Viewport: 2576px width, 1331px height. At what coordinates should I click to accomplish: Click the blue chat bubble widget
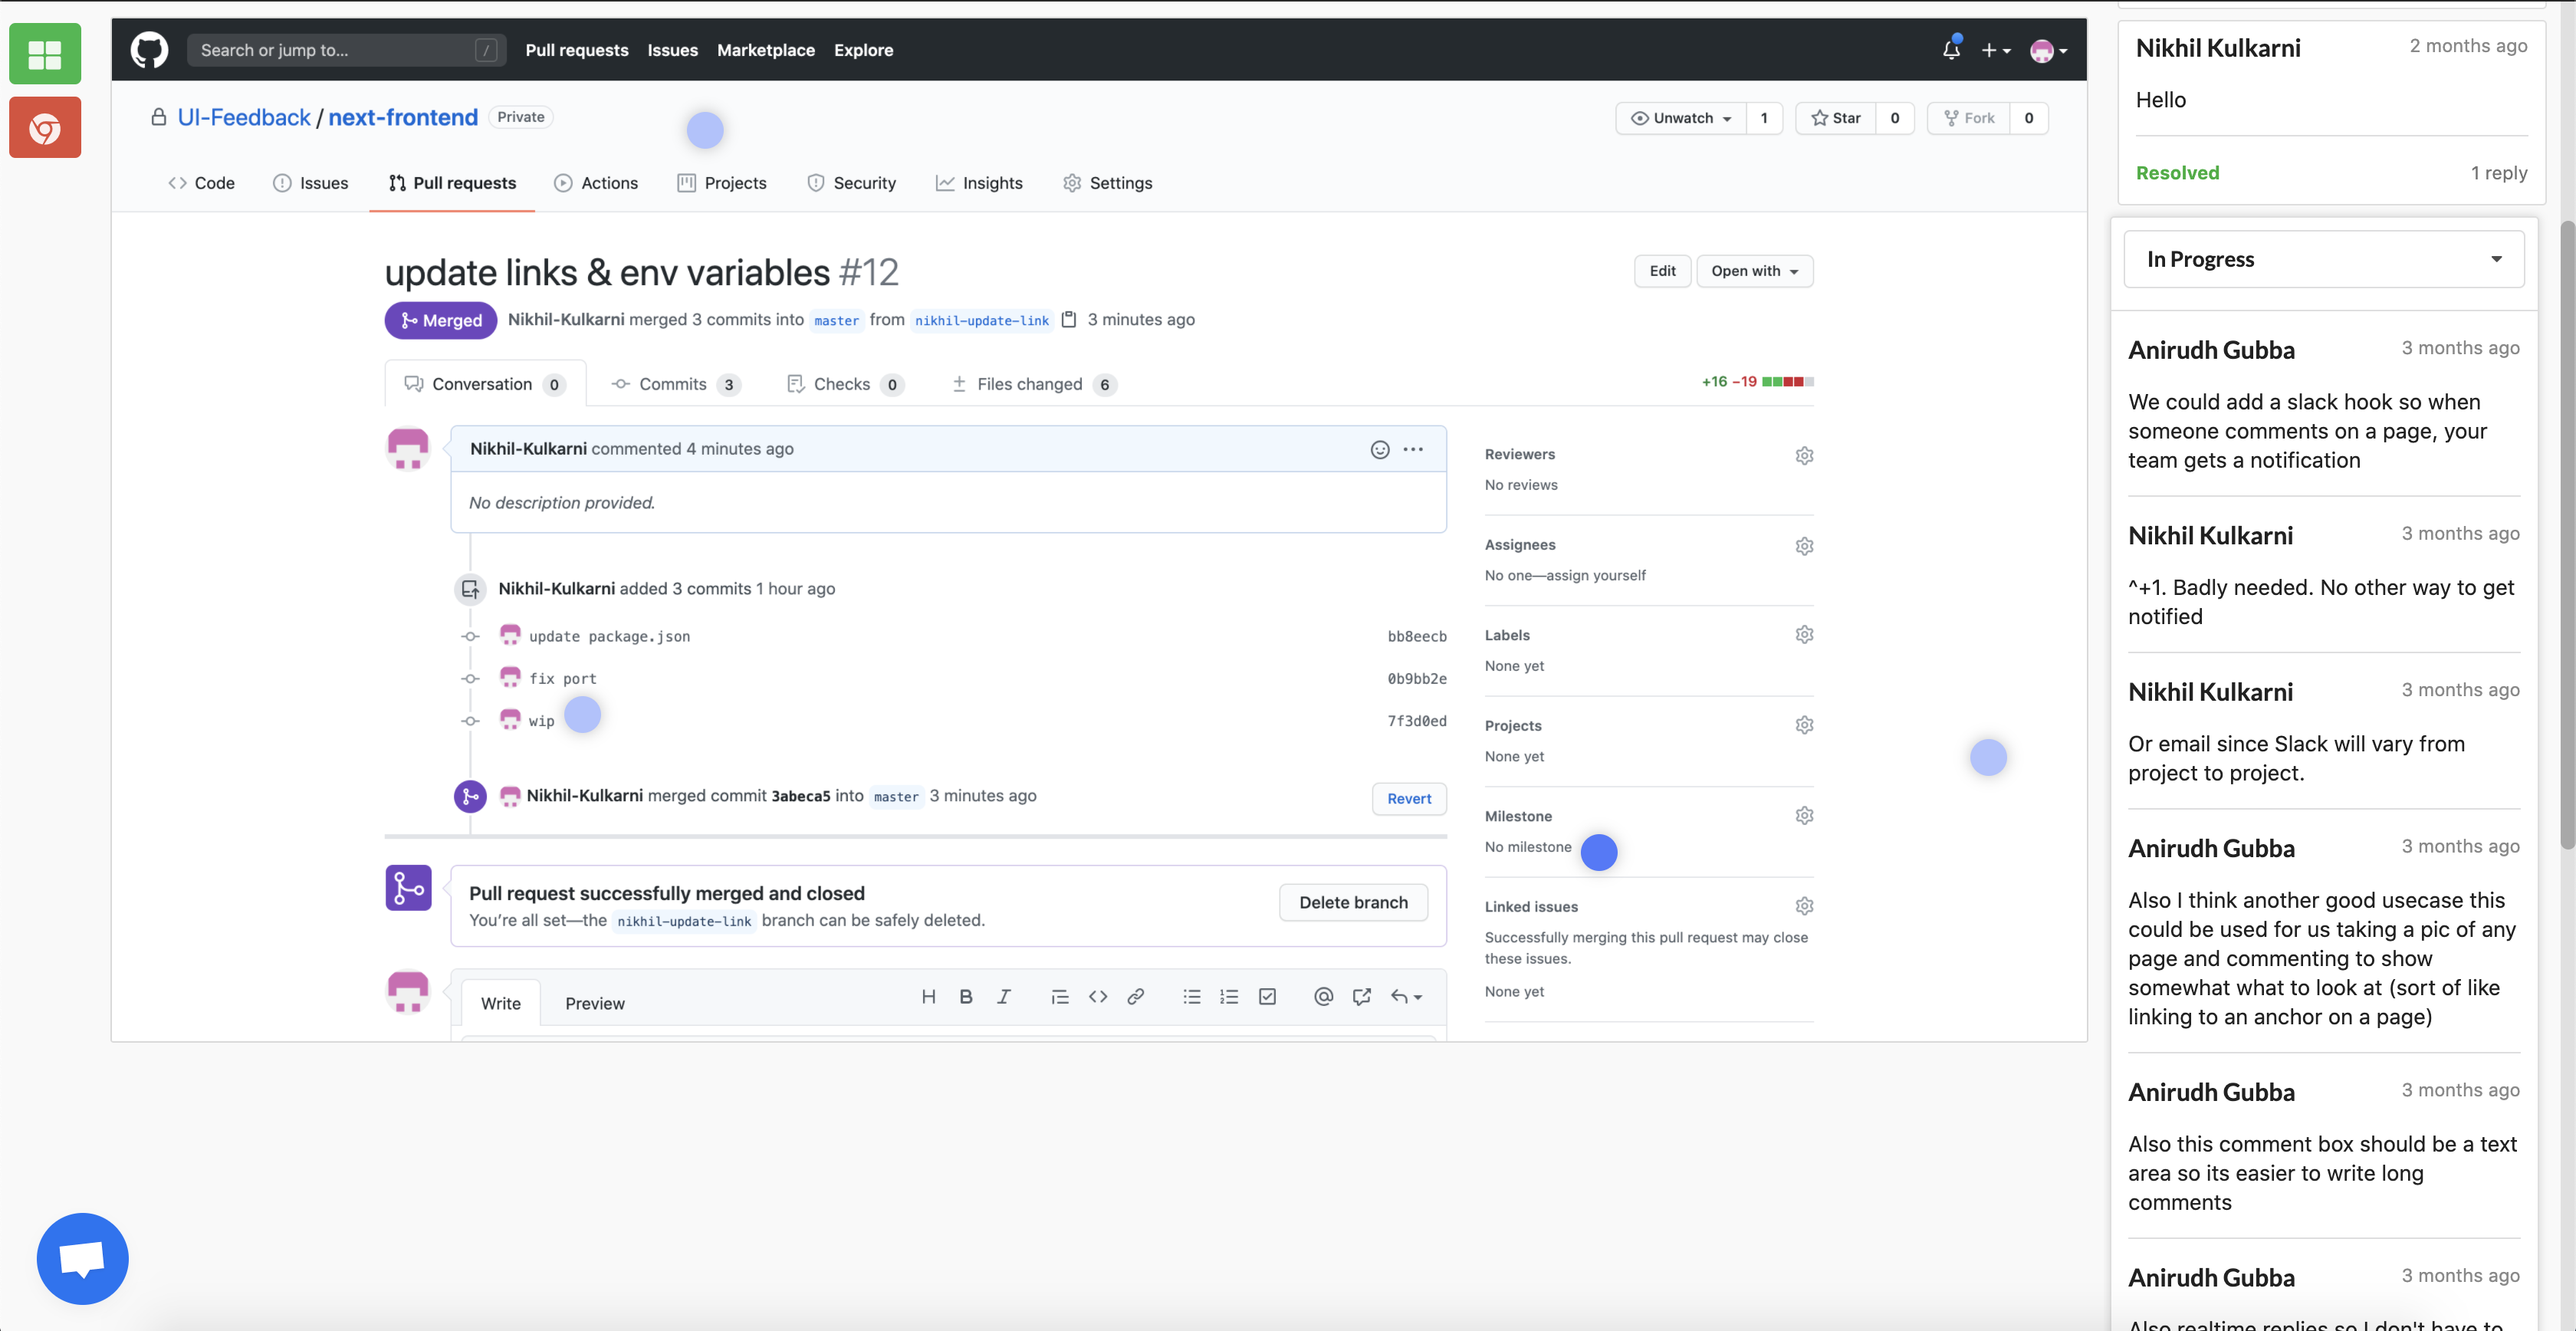coord(82,1258)
